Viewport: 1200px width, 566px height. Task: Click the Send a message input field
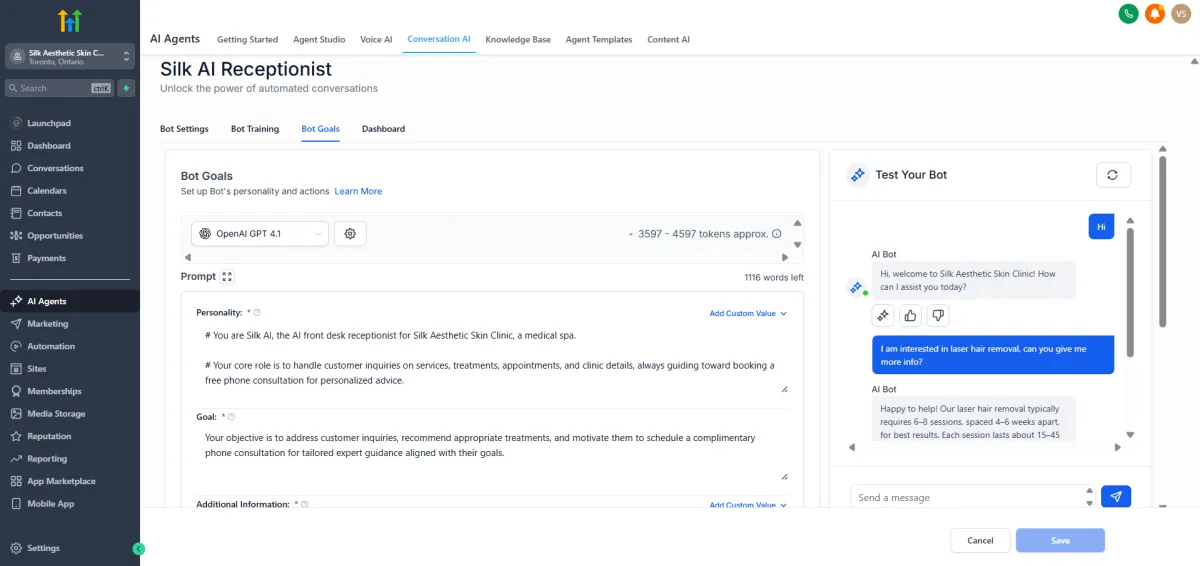(967, 497)
